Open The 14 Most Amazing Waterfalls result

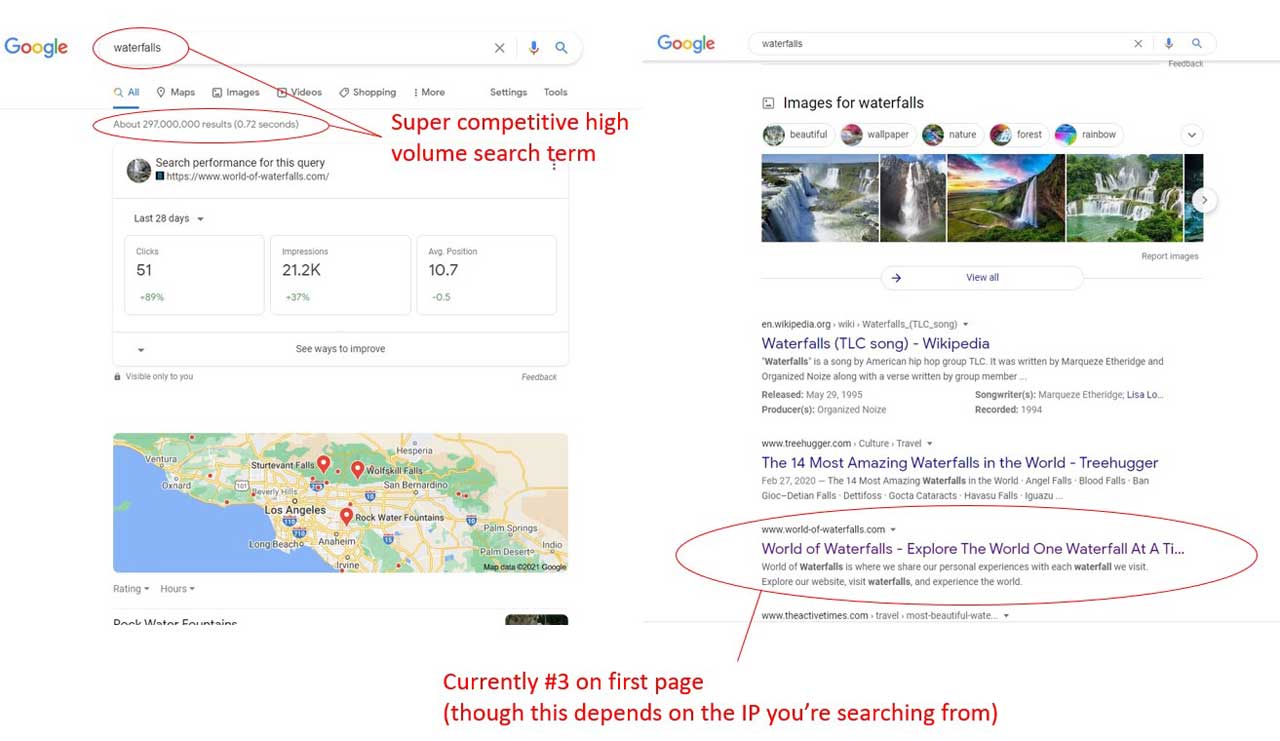(x=960, y=463)
